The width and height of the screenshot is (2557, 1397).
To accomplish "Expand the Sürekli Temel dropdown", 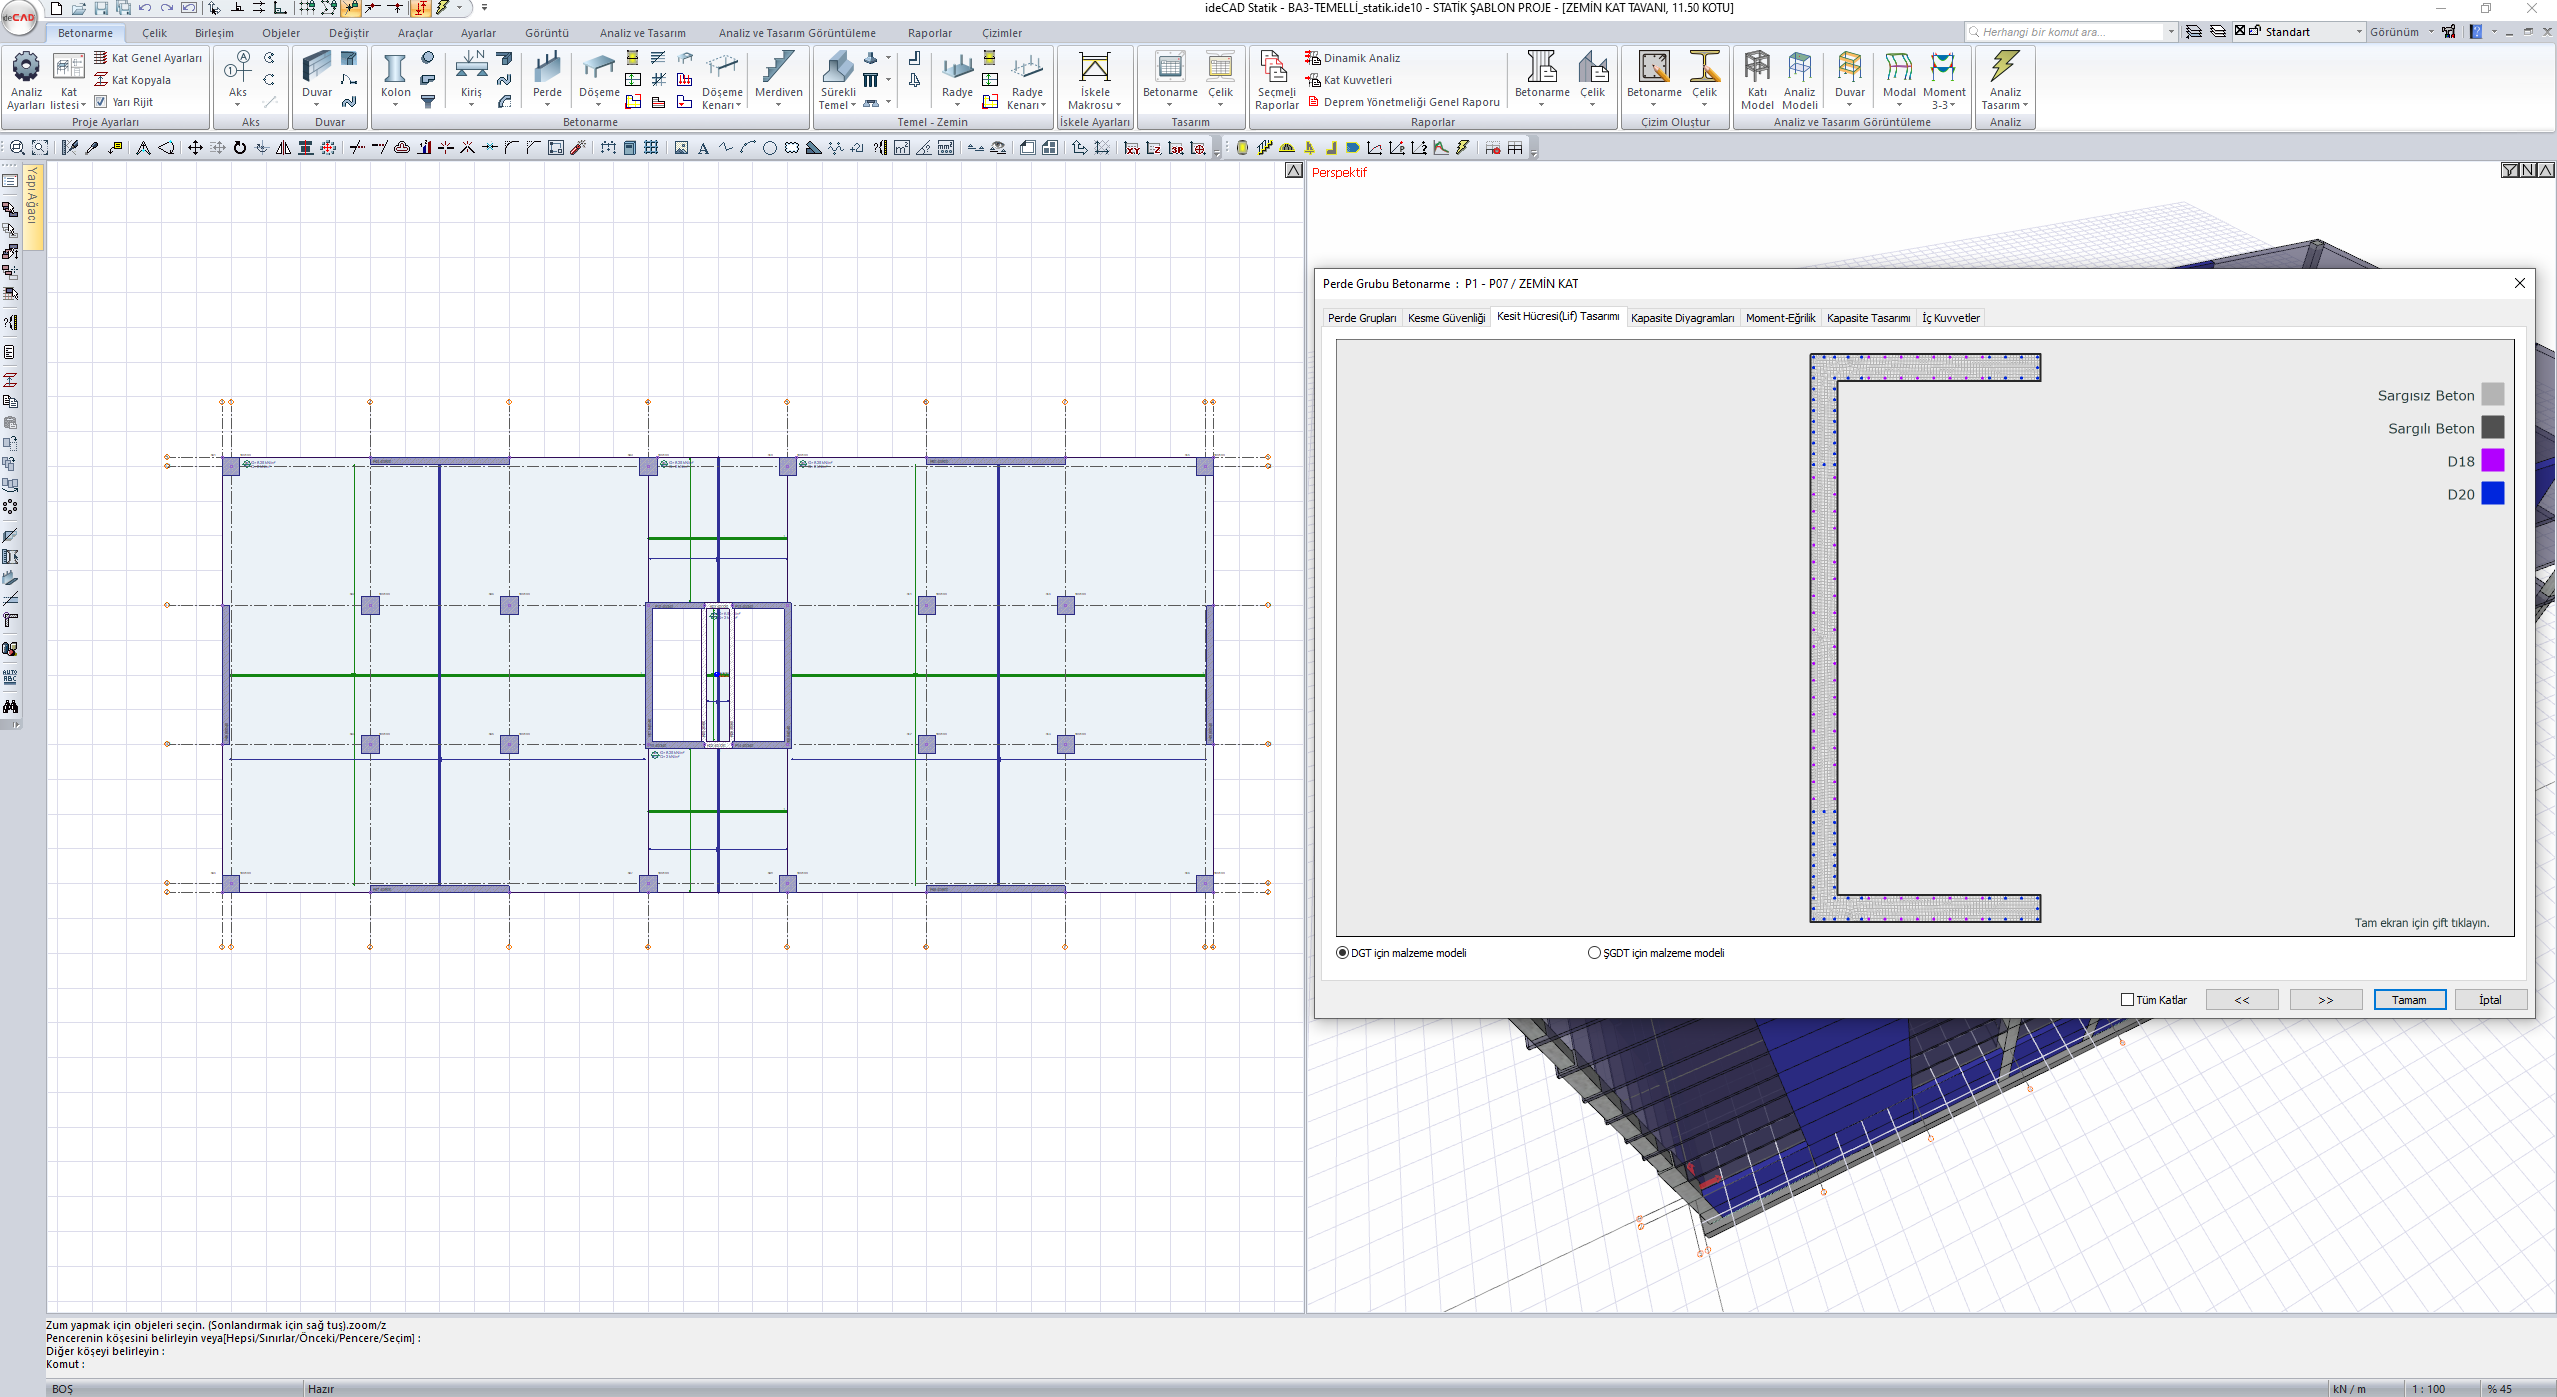I will [853, 105].
